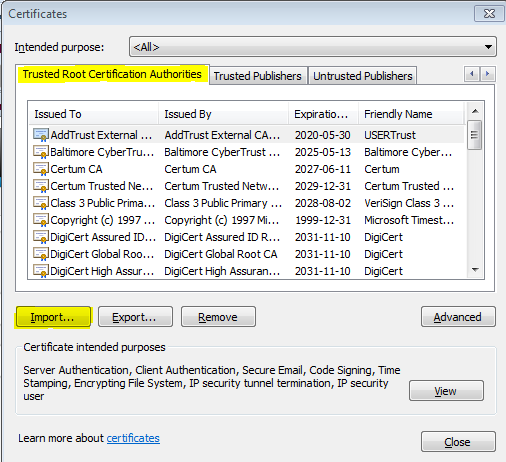Click the tab strip right scroll arrow
Viewport: 506px width, 462px height.
tap(488, 74)
